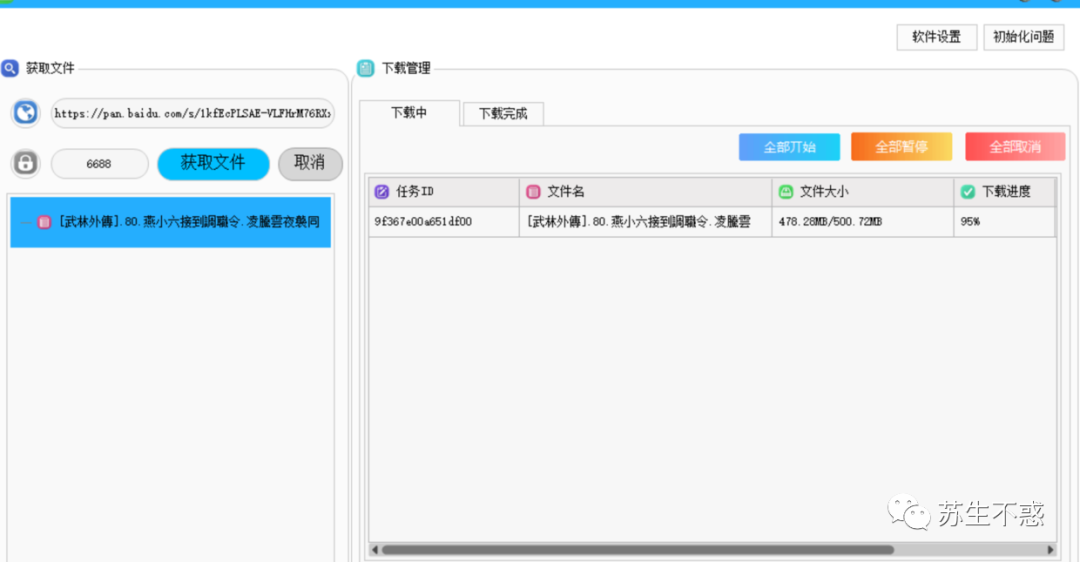Click the green icon in 文件大小 header
Viewport: 1080px width, 562px height.
(x=786, y=191)
